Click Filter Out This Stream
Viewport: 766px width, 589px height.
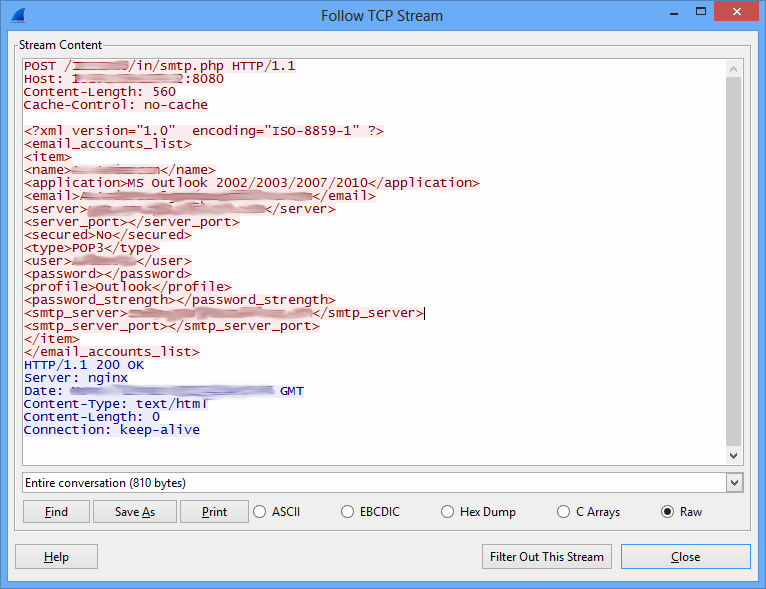click(x=547, y=557)
